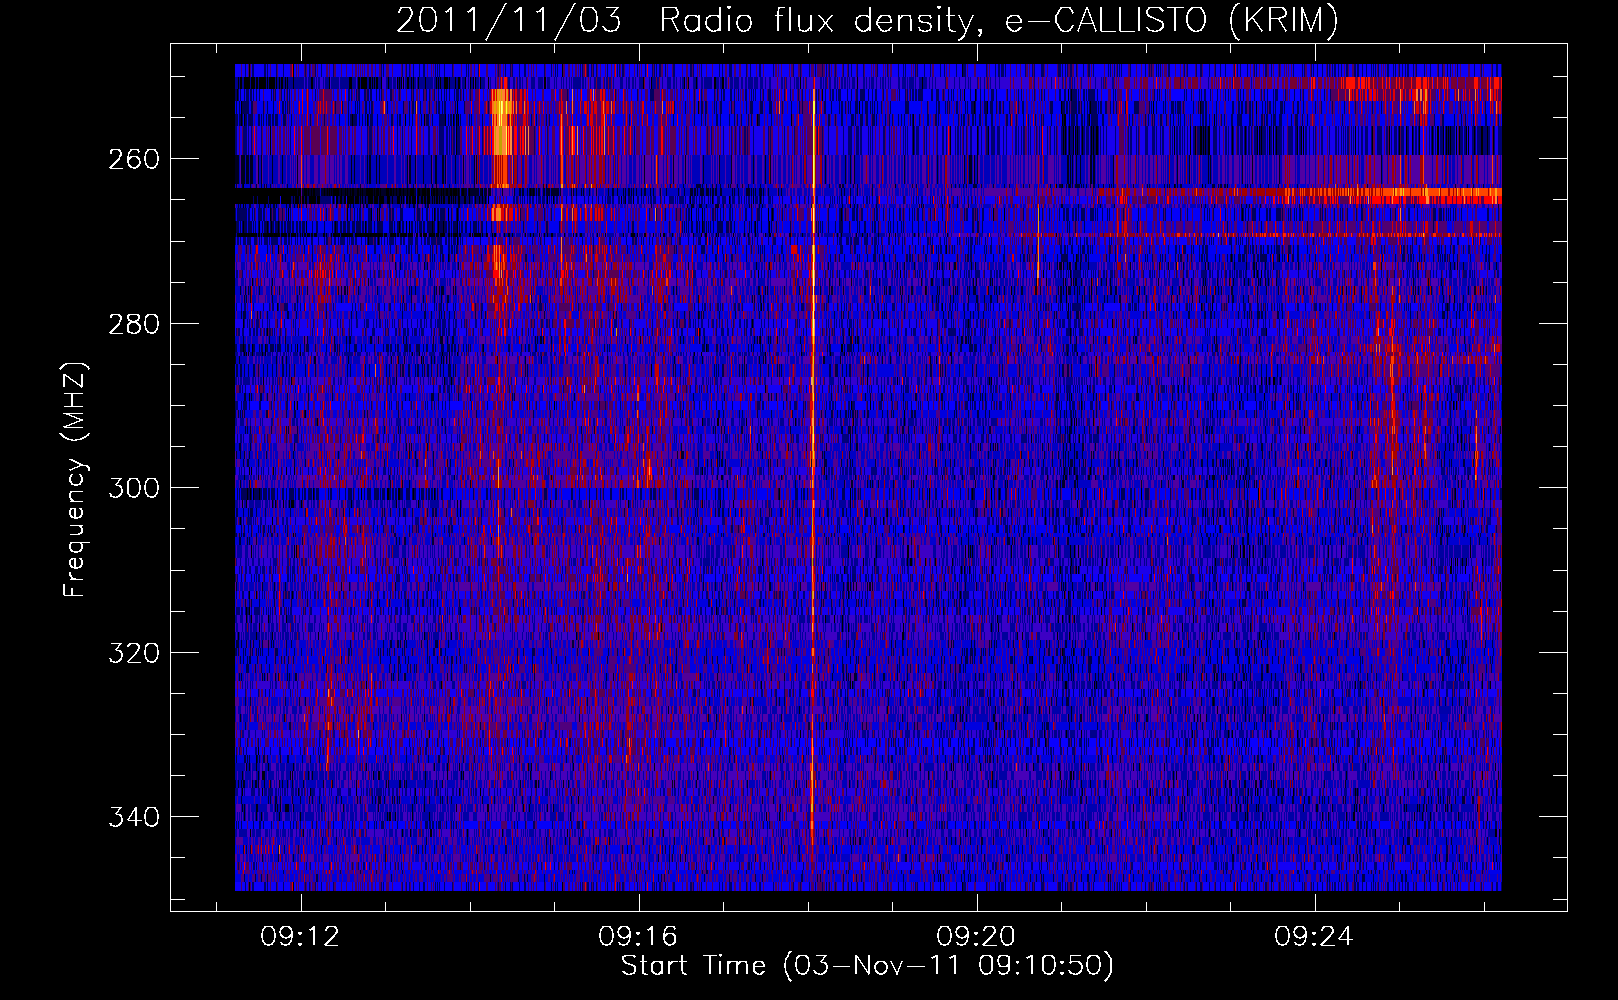Click the 09:24 time tick label
Screen dimensions: 1618x1000
pos(1314,937)
